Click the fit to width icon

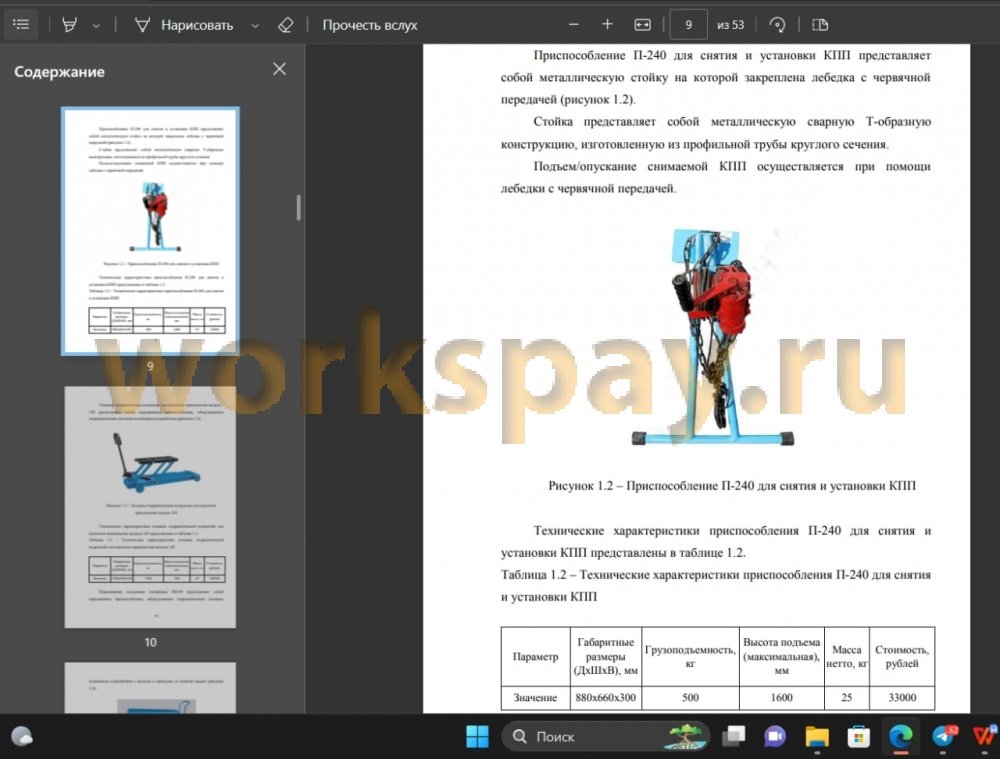pyautogui.click(x=642, y=25)
